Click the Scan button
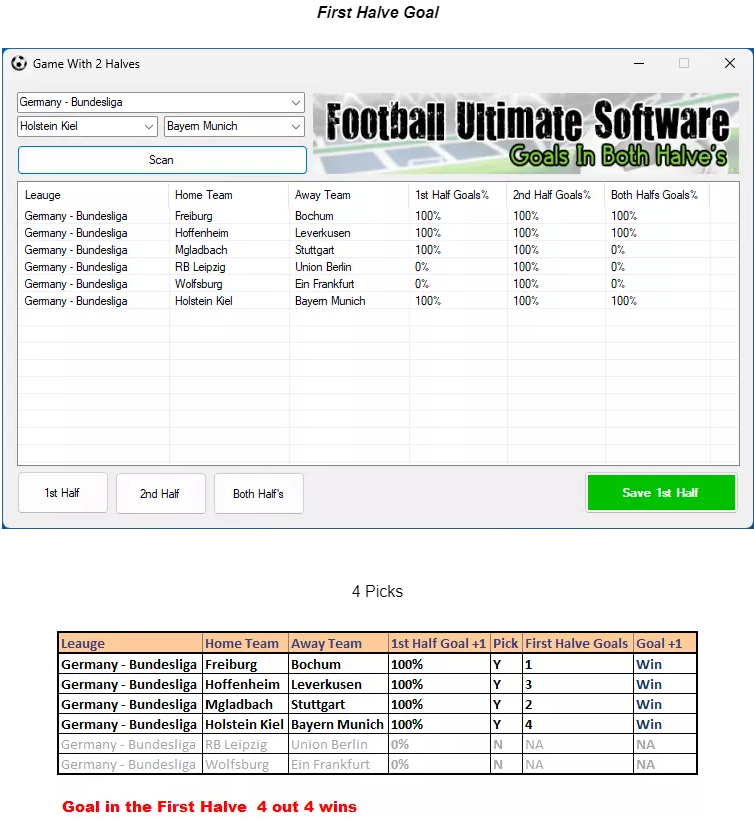Viewport: 754px width, 820px height. click(162, 160)
